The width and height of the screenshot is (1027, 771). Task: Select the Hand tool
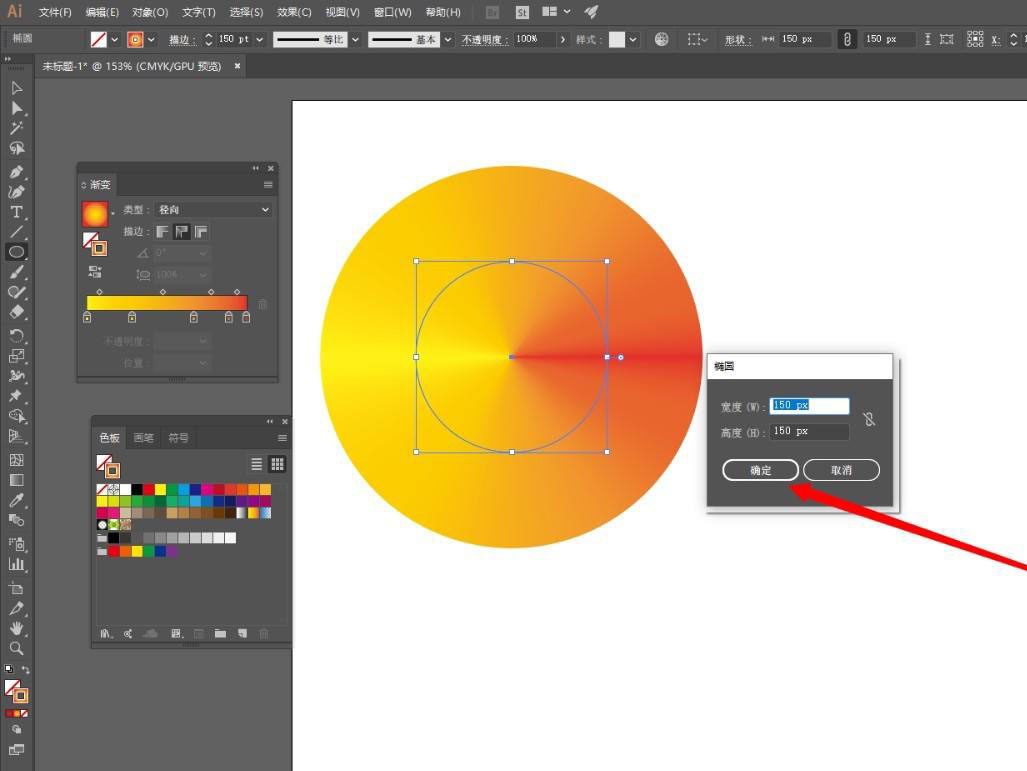point(16,628)
